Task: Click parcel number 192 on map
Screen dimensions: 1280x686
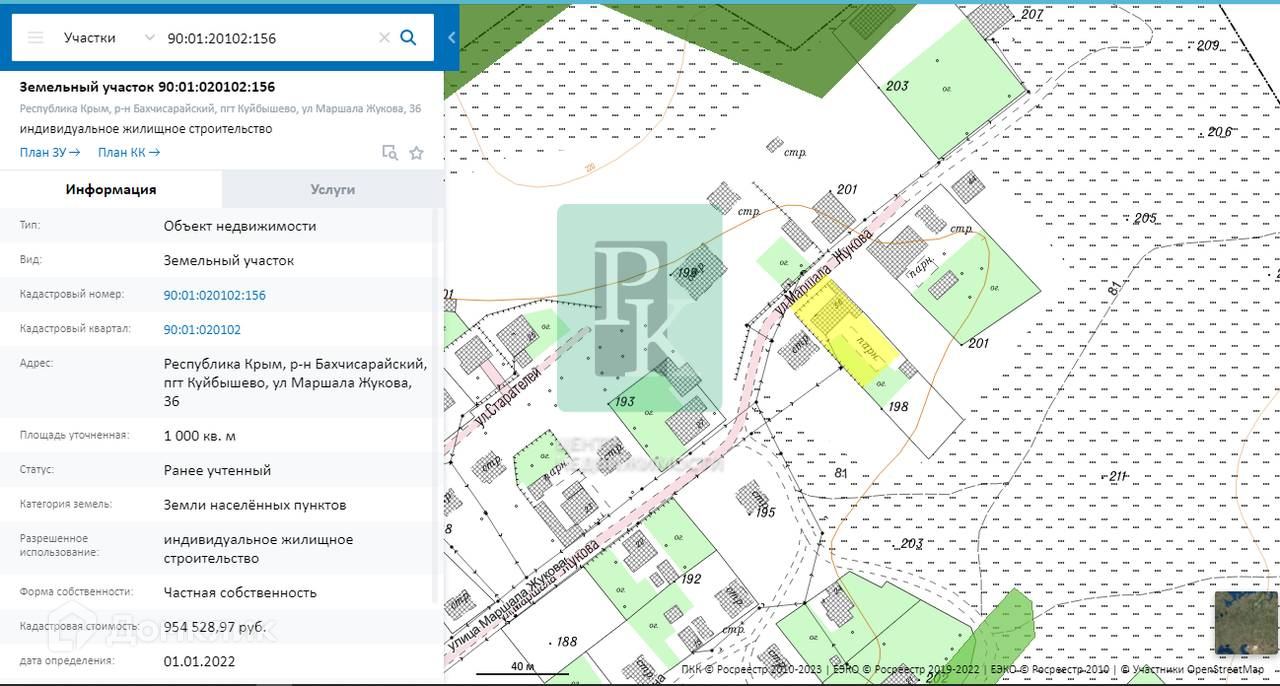Action: click(691, 578)
